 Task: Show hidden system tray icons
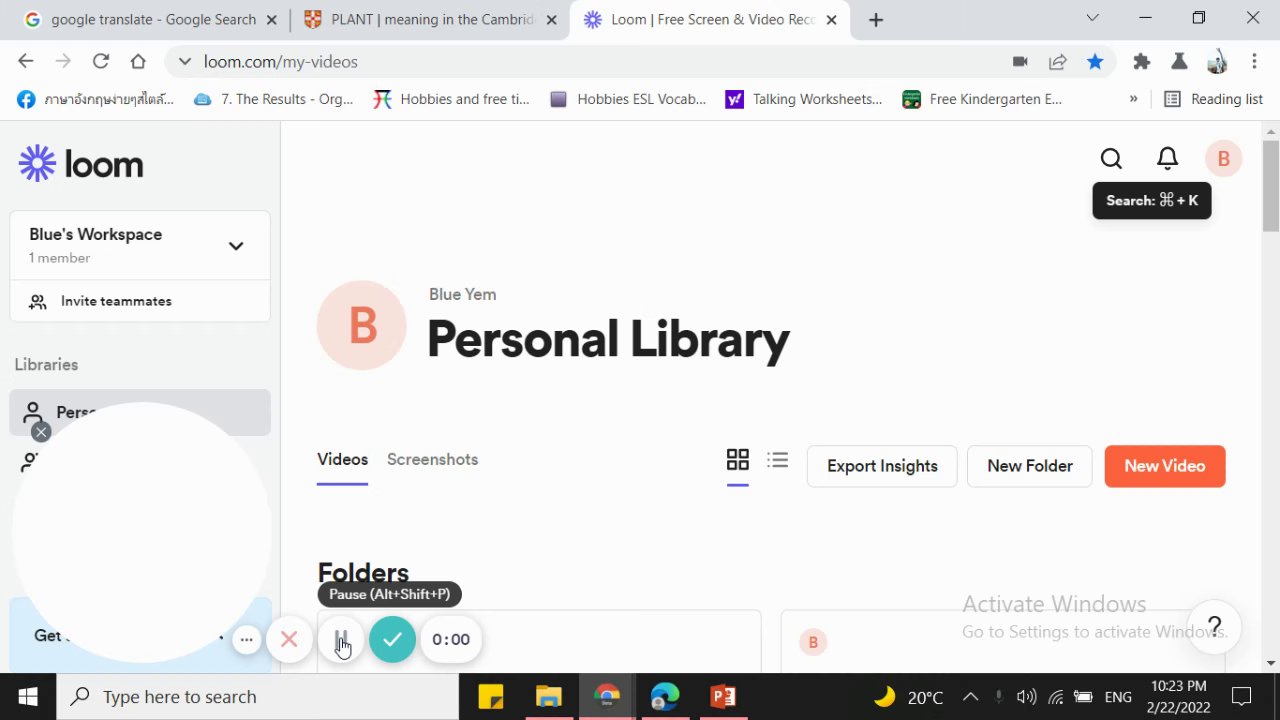[x=970, y=697]
